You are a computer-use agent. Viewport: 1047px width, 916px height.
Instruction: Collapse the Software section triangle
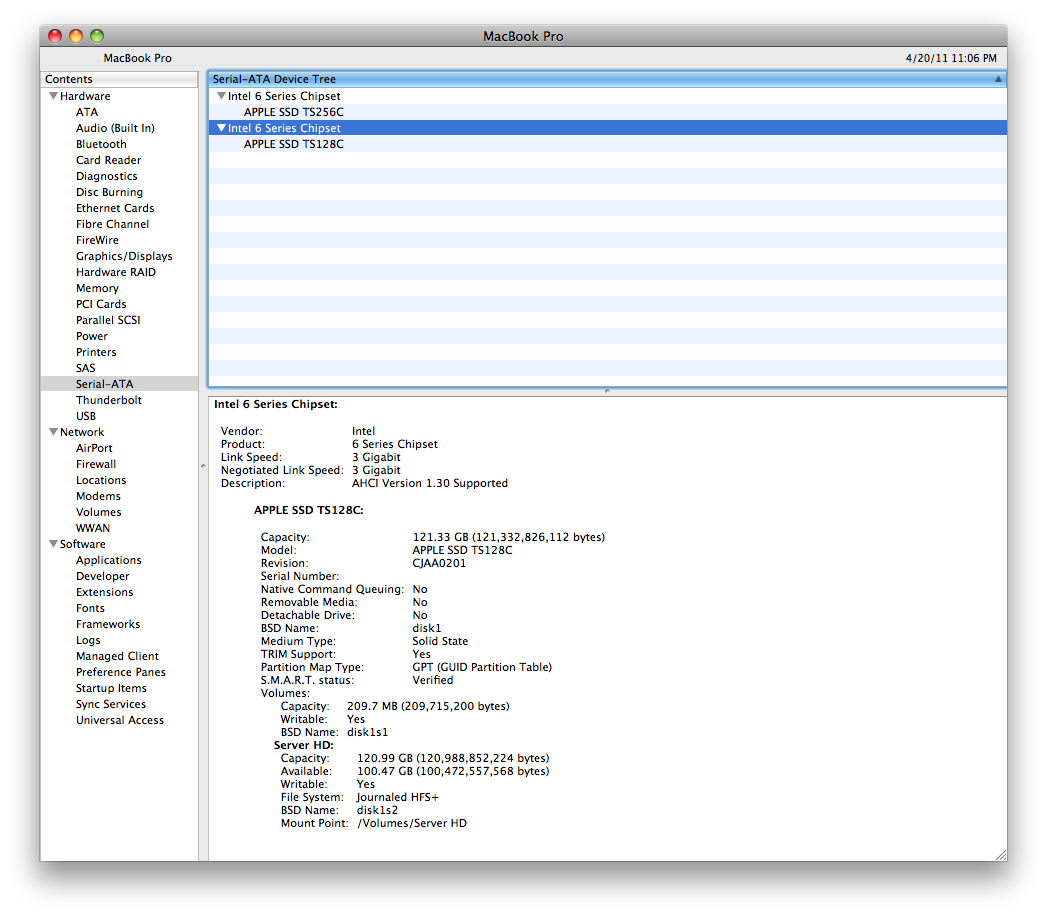[53, 544]
